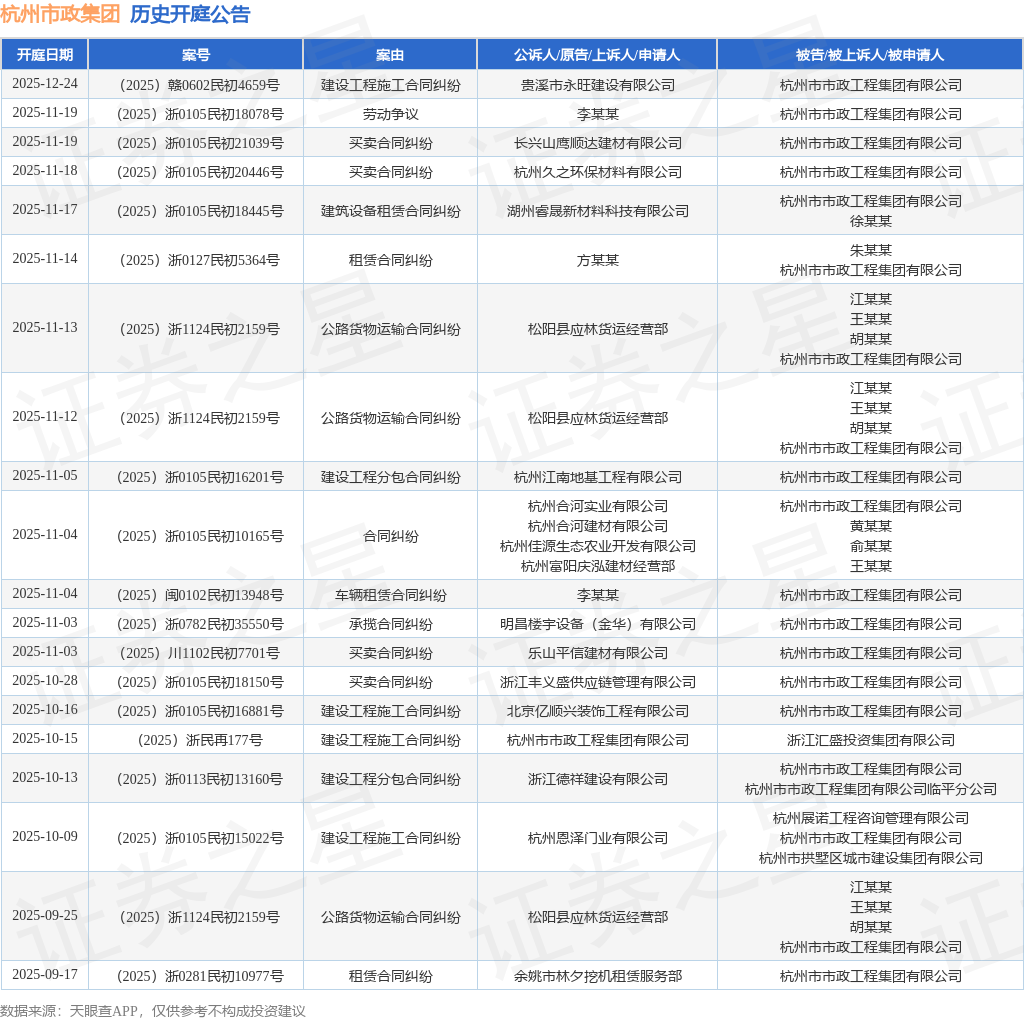The width and height of the screenshot is (1024, 1020).
Task: Click the 案号 column header
Action: click(x=195, y=55)
